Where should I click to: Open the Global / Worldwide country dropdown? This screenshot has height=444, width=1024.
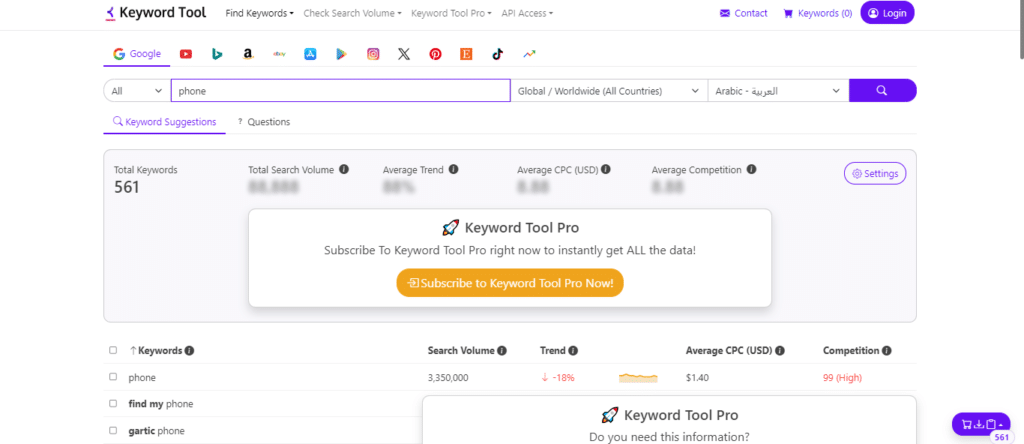click(609, 91)
